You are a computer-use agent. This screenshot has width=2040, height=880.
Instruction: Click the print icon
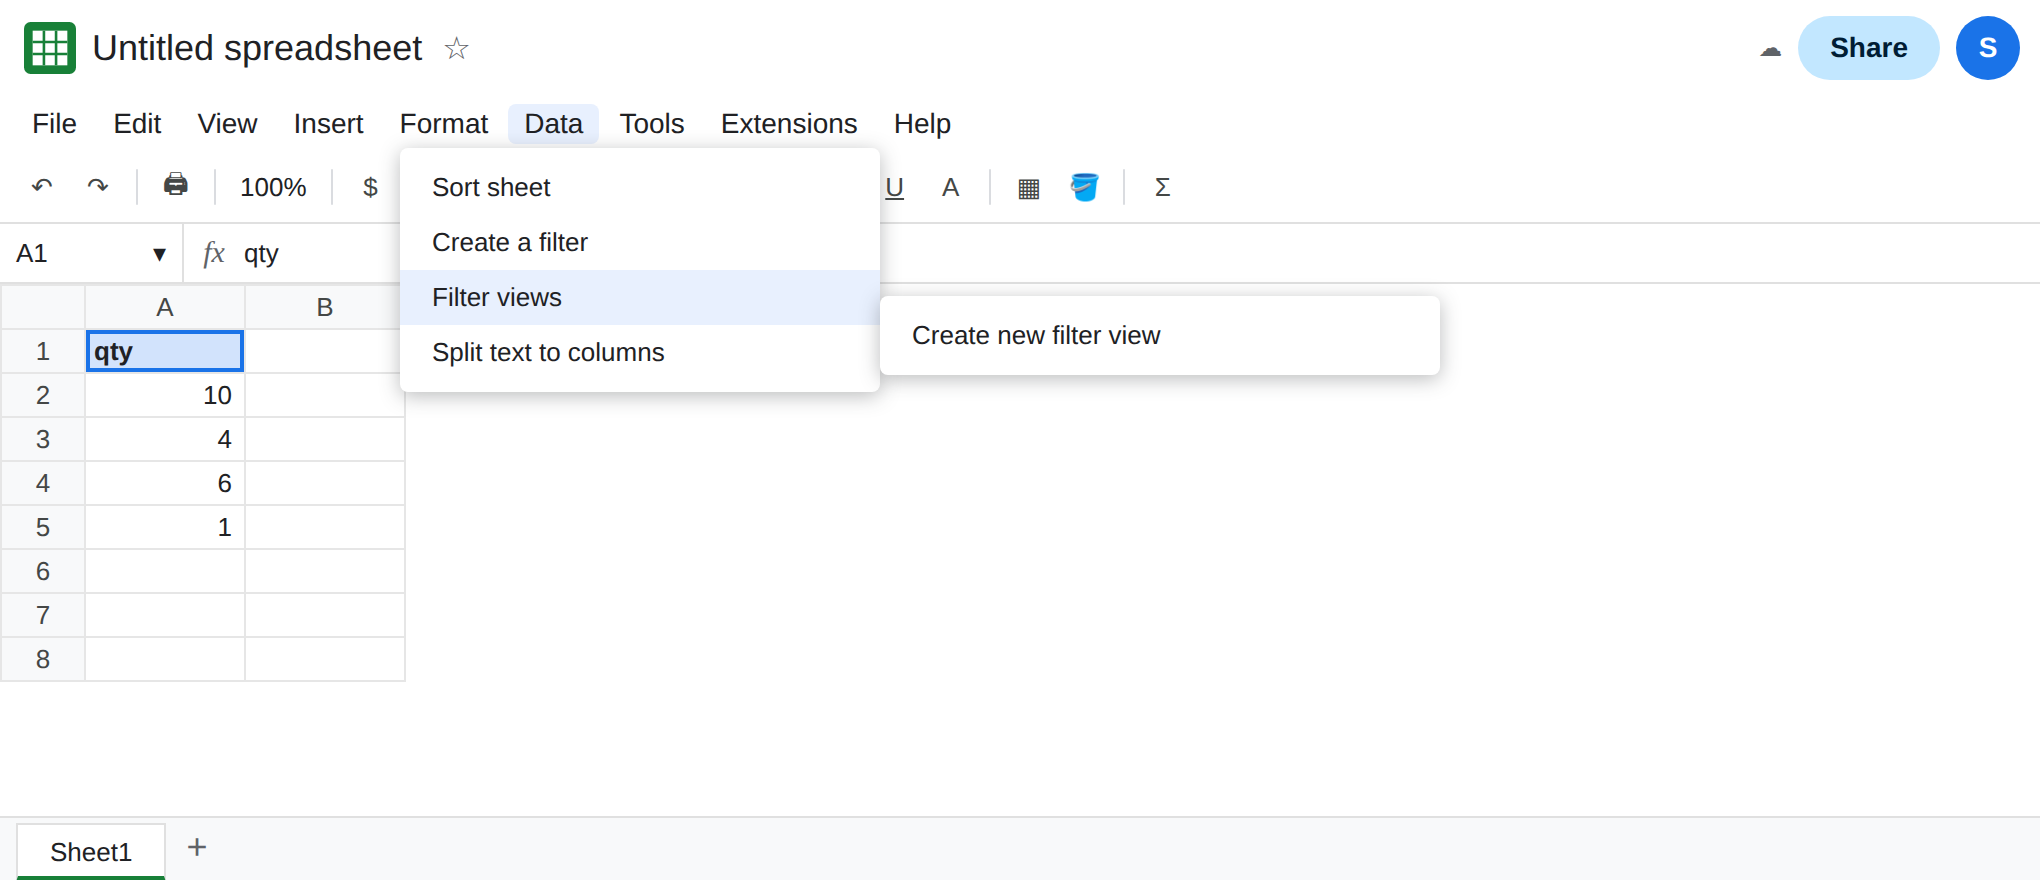tap(176, 185)
